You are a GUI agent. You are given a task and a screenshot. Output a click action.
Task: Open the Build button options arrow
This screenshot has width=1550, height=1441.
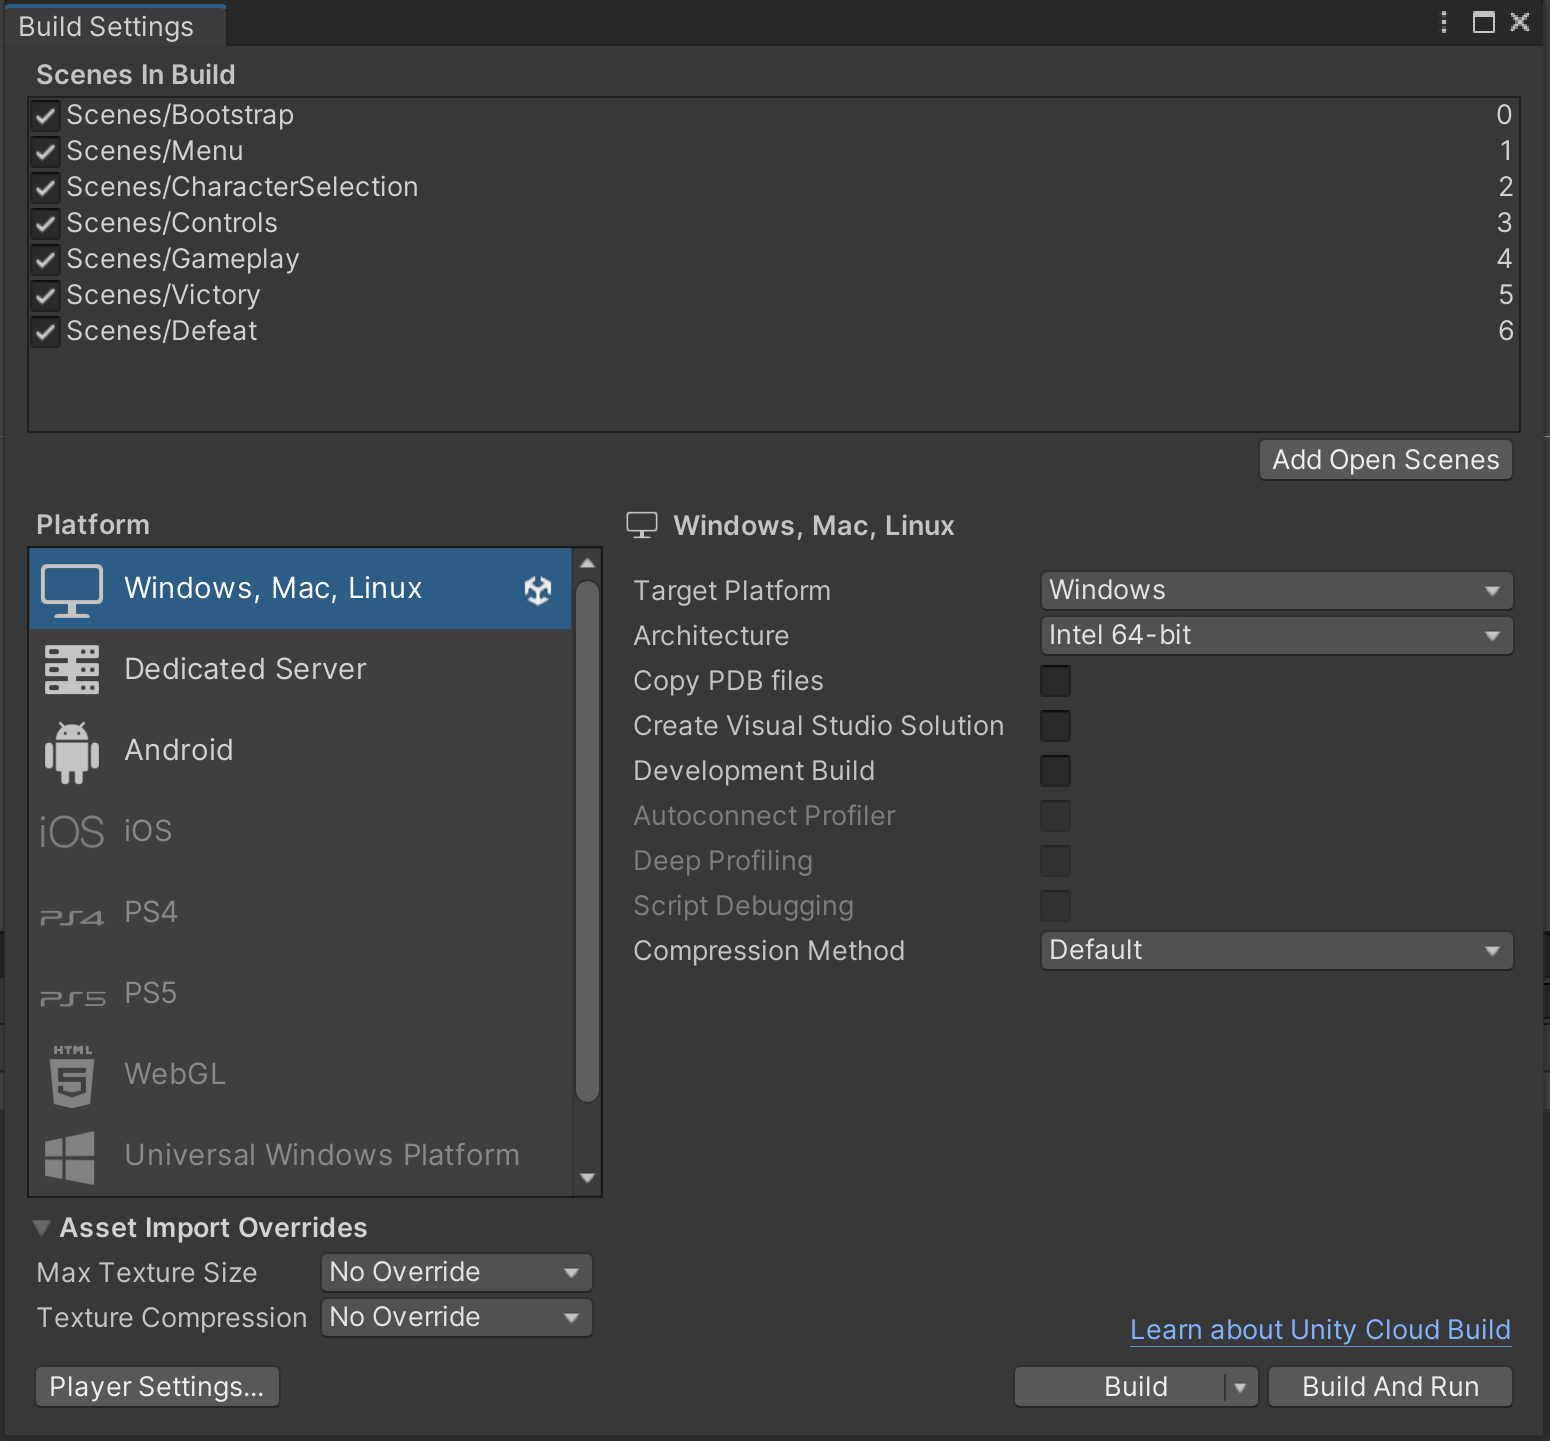click(x=1241, y=1387)
